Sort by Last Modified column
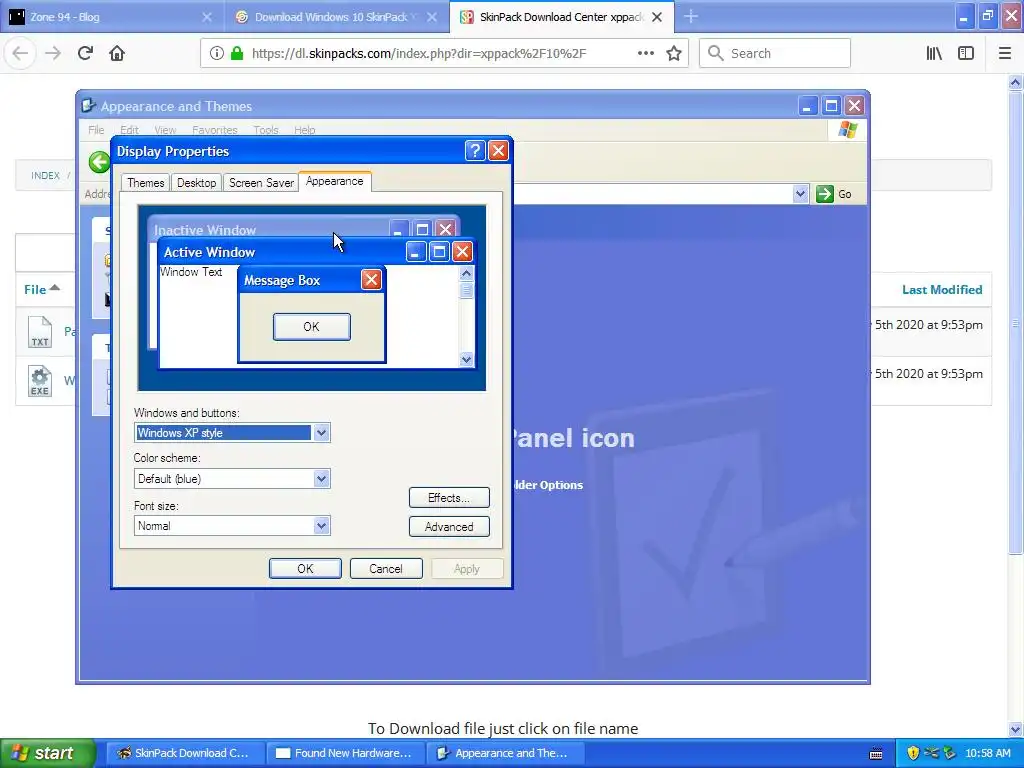The height and width of the screenshot is (768, 1024). (942, 289)
